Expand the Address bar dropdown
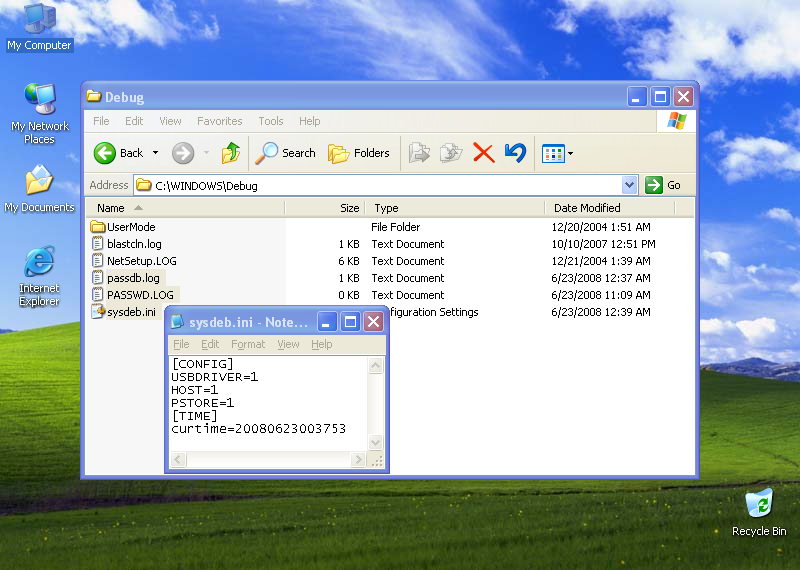The height and width of the screenshot is (570, 800). coord(630,185)
